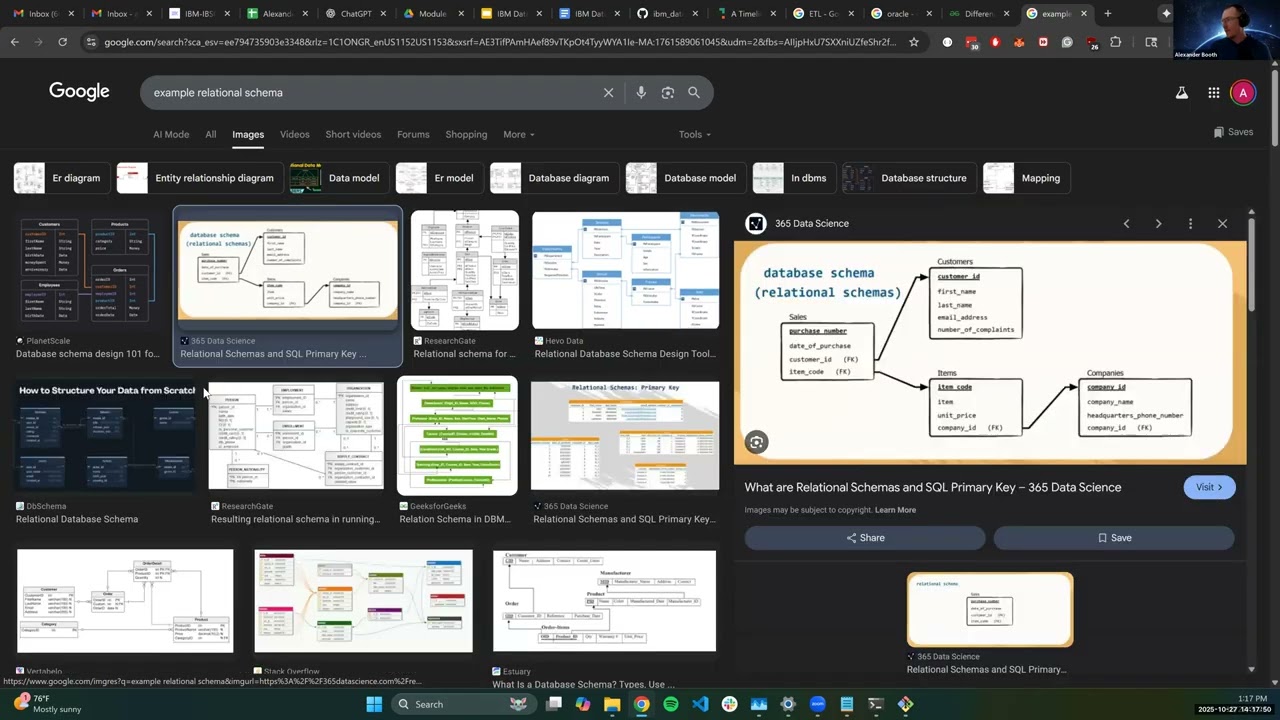Close the image preview panel
Viewport: 1280px width, 720px height.
tap(1222, 224)
